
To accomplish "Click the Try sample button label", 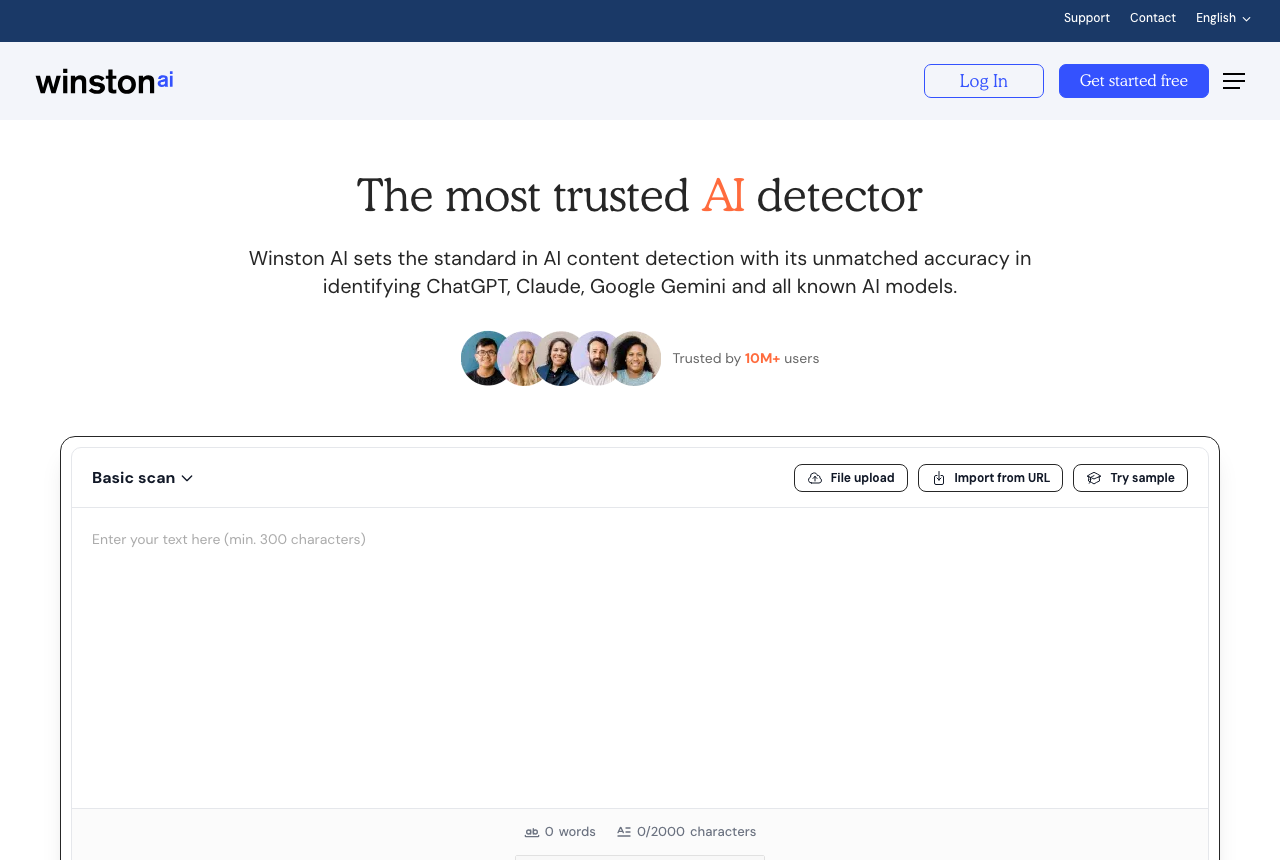I will pyautogui.click(x=1142, y=478).
